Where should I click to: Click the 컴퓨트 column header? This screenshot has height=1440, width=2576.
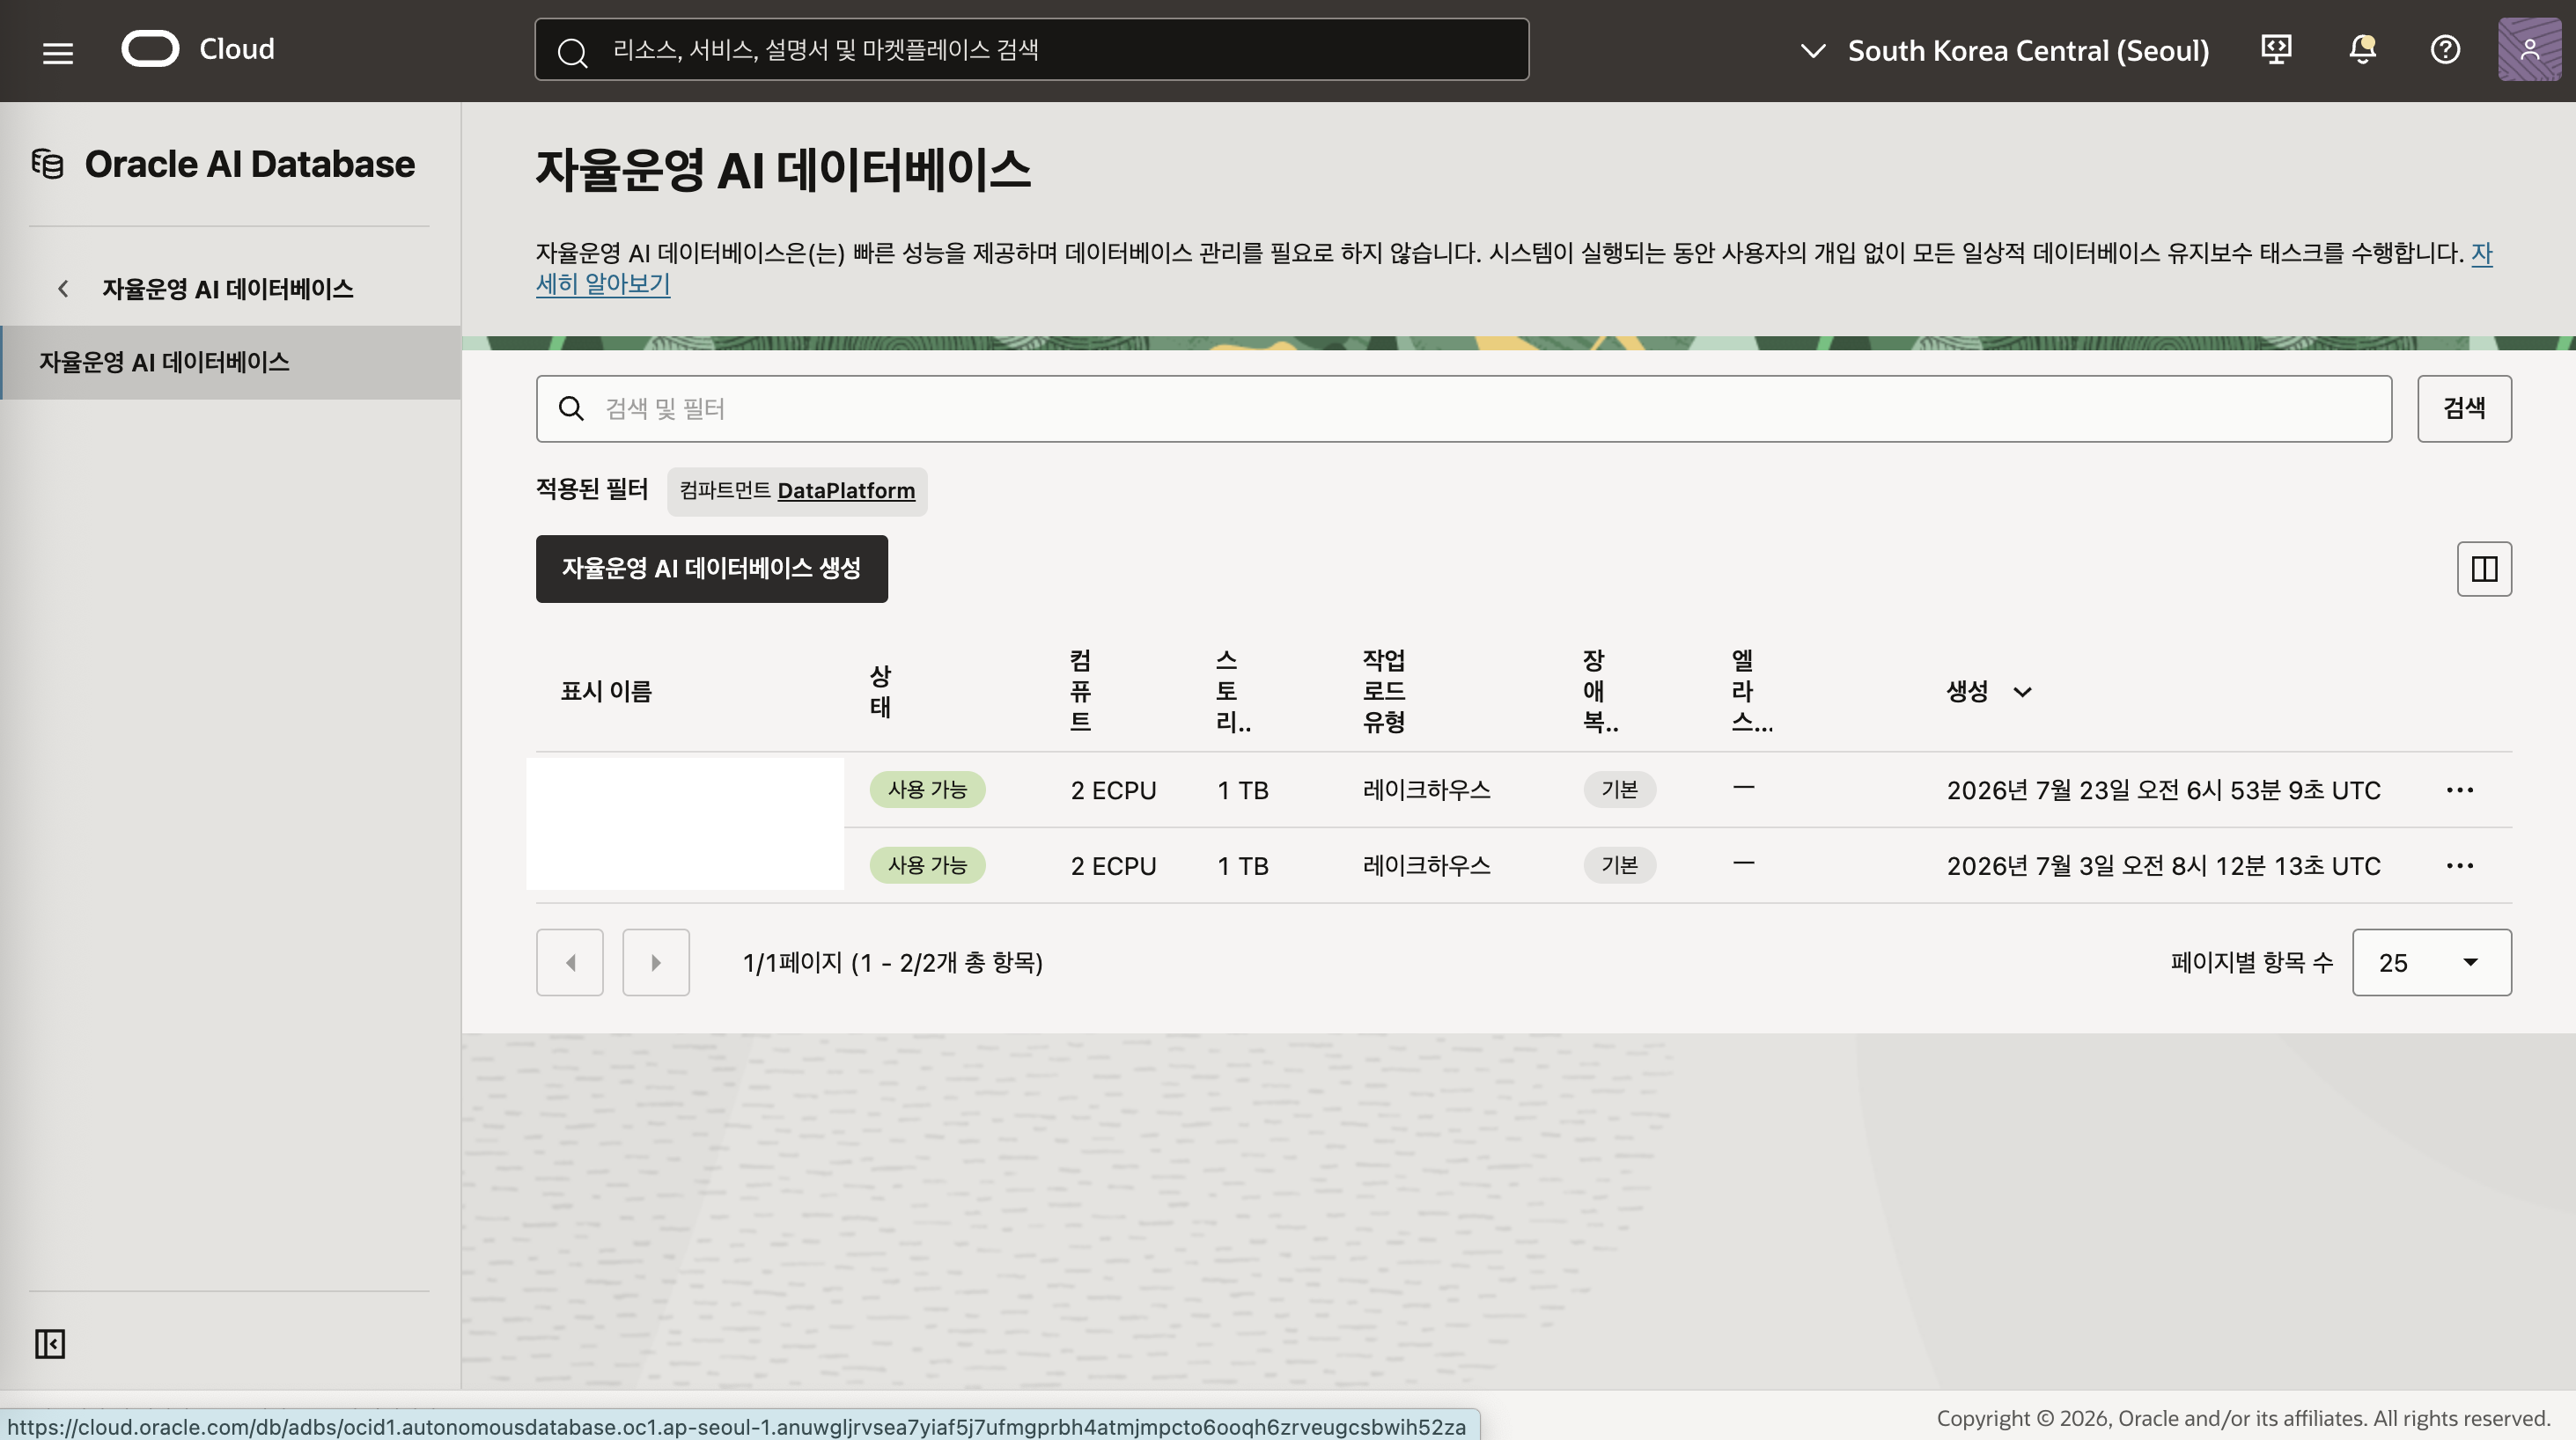[x=1080, y=691]
